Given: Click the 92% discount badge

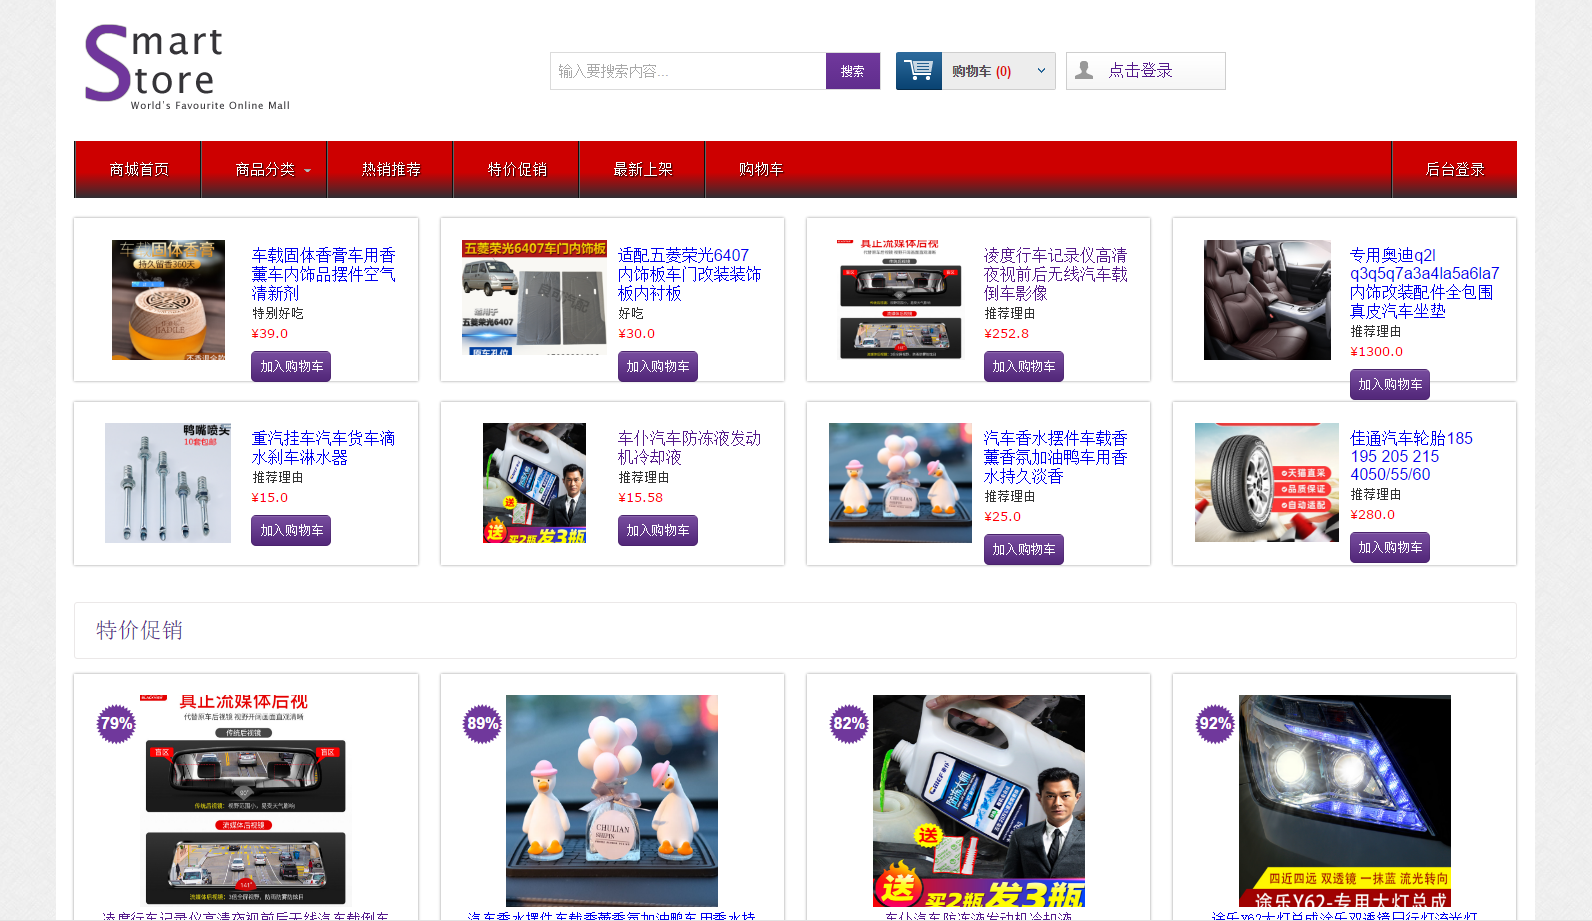Looking at the screenshot, I should click(x=1215, y=724).
